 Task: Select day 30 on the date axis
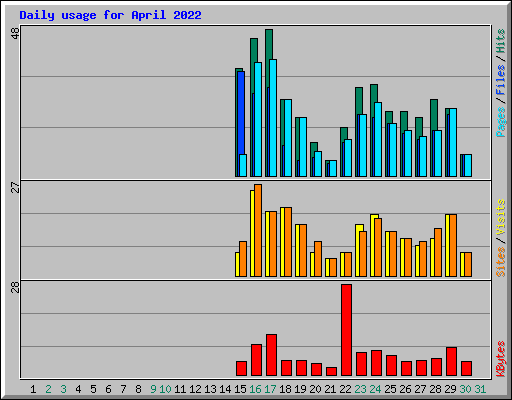[x=465, y=389]
